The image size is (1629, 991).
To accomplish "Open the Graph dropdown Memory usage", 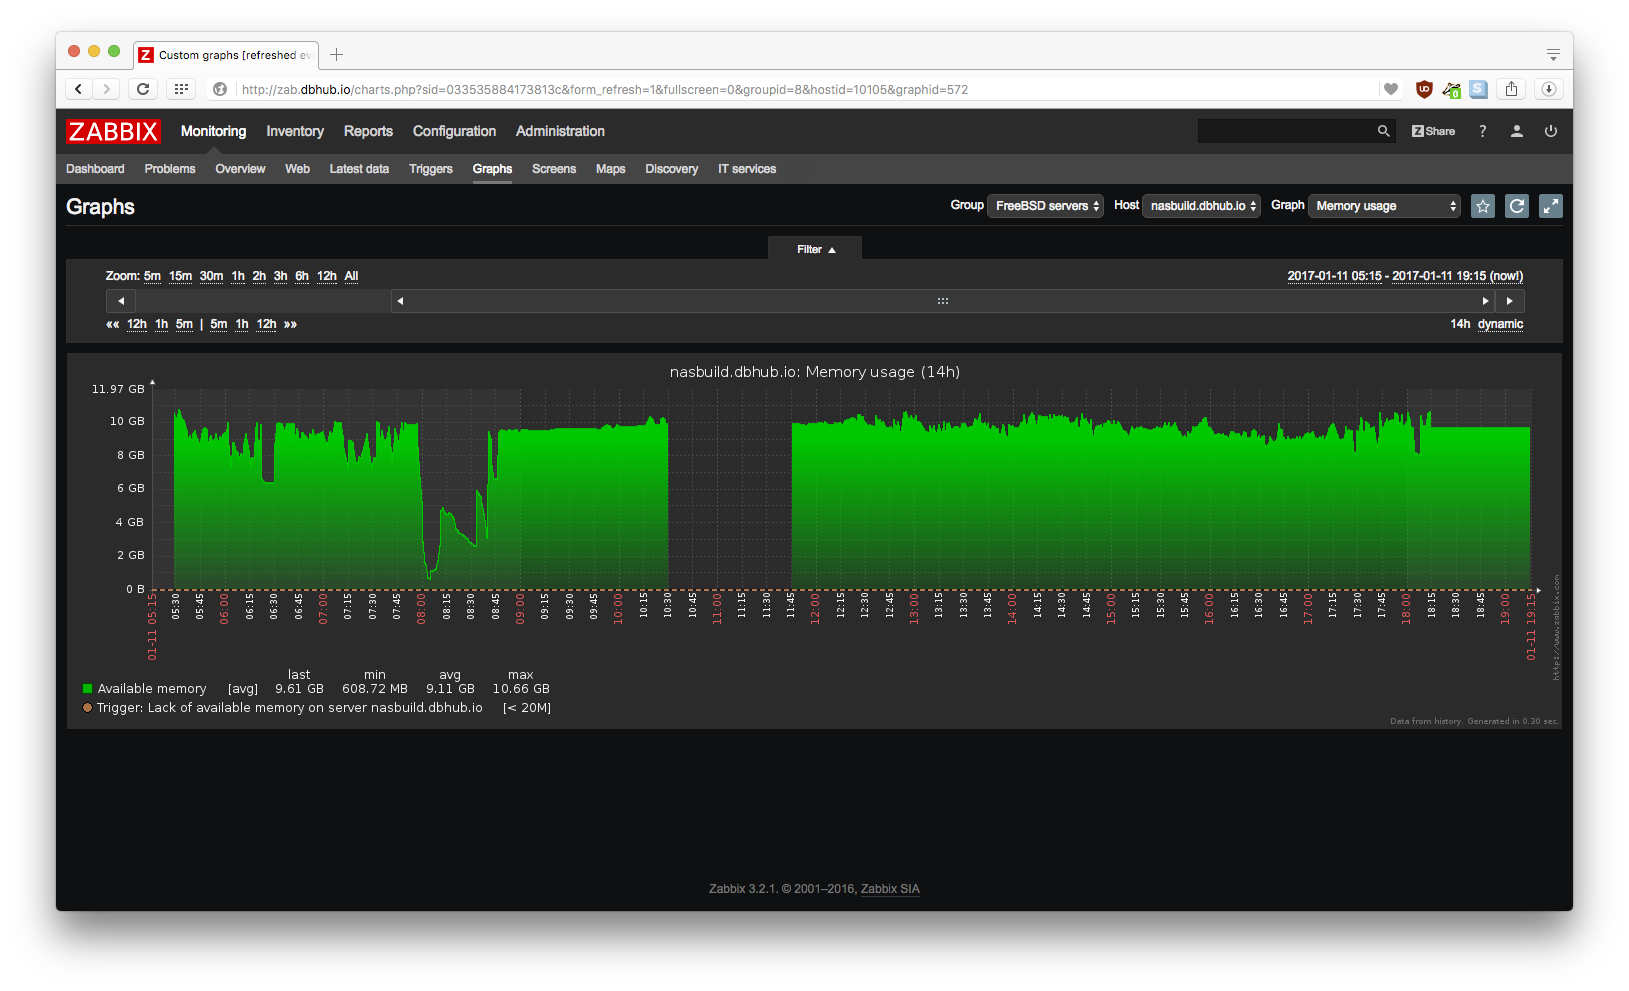I will [x=1384, y=206].
